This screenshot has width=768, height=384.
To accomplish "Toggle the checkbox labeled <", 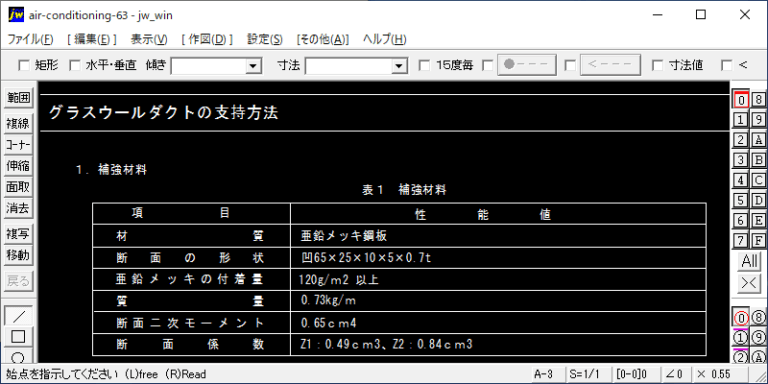I will coord(727,65).
